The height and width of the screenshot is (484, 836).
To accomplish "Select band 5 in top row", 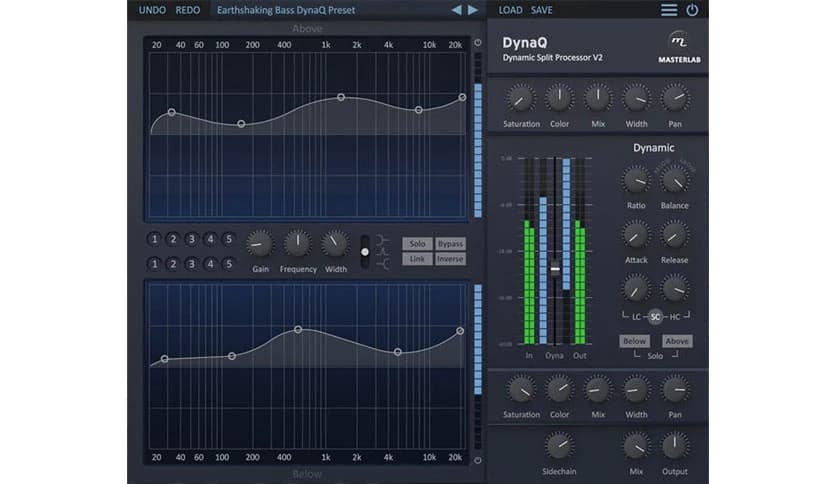I will click(x=229, y=239).
